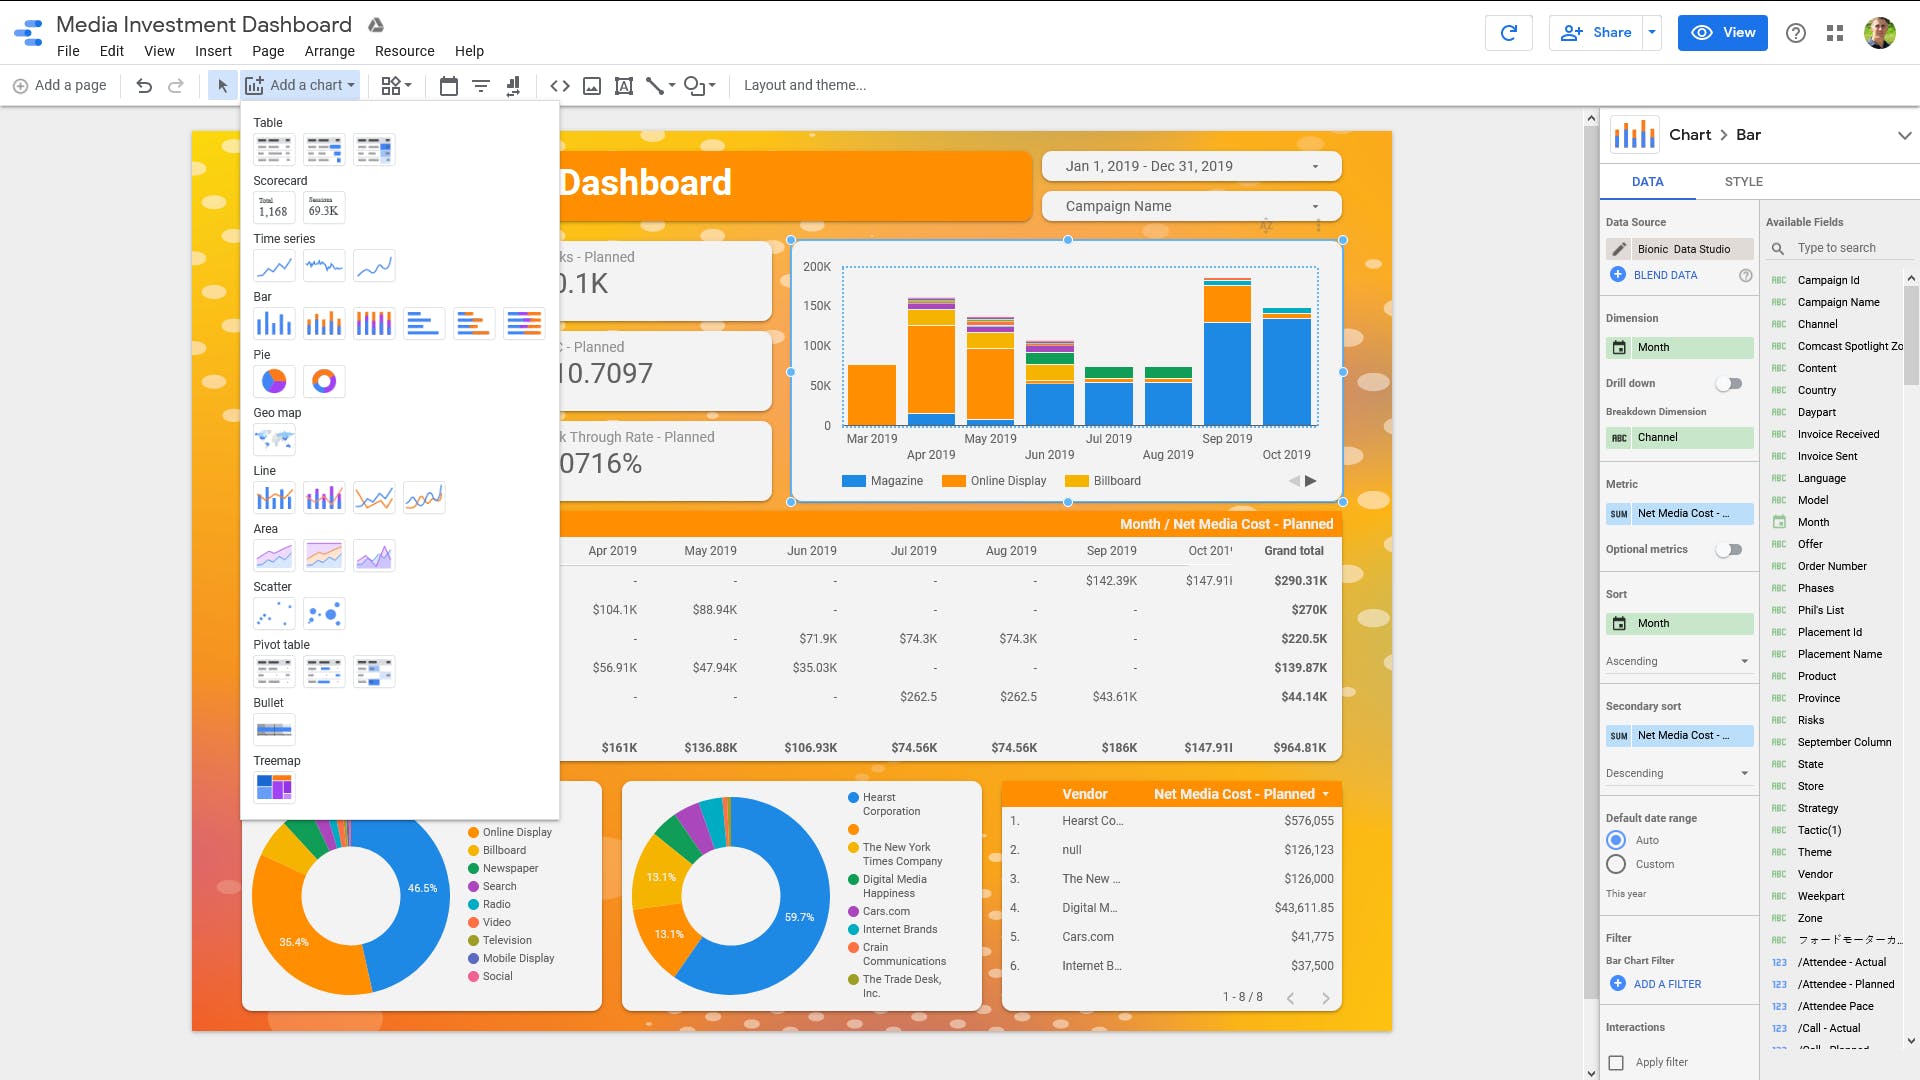Screen dimensions: 1920x1080
Task: Open the date range dropdown Jan 1, 2019
Action: (x=1191, y=166)
